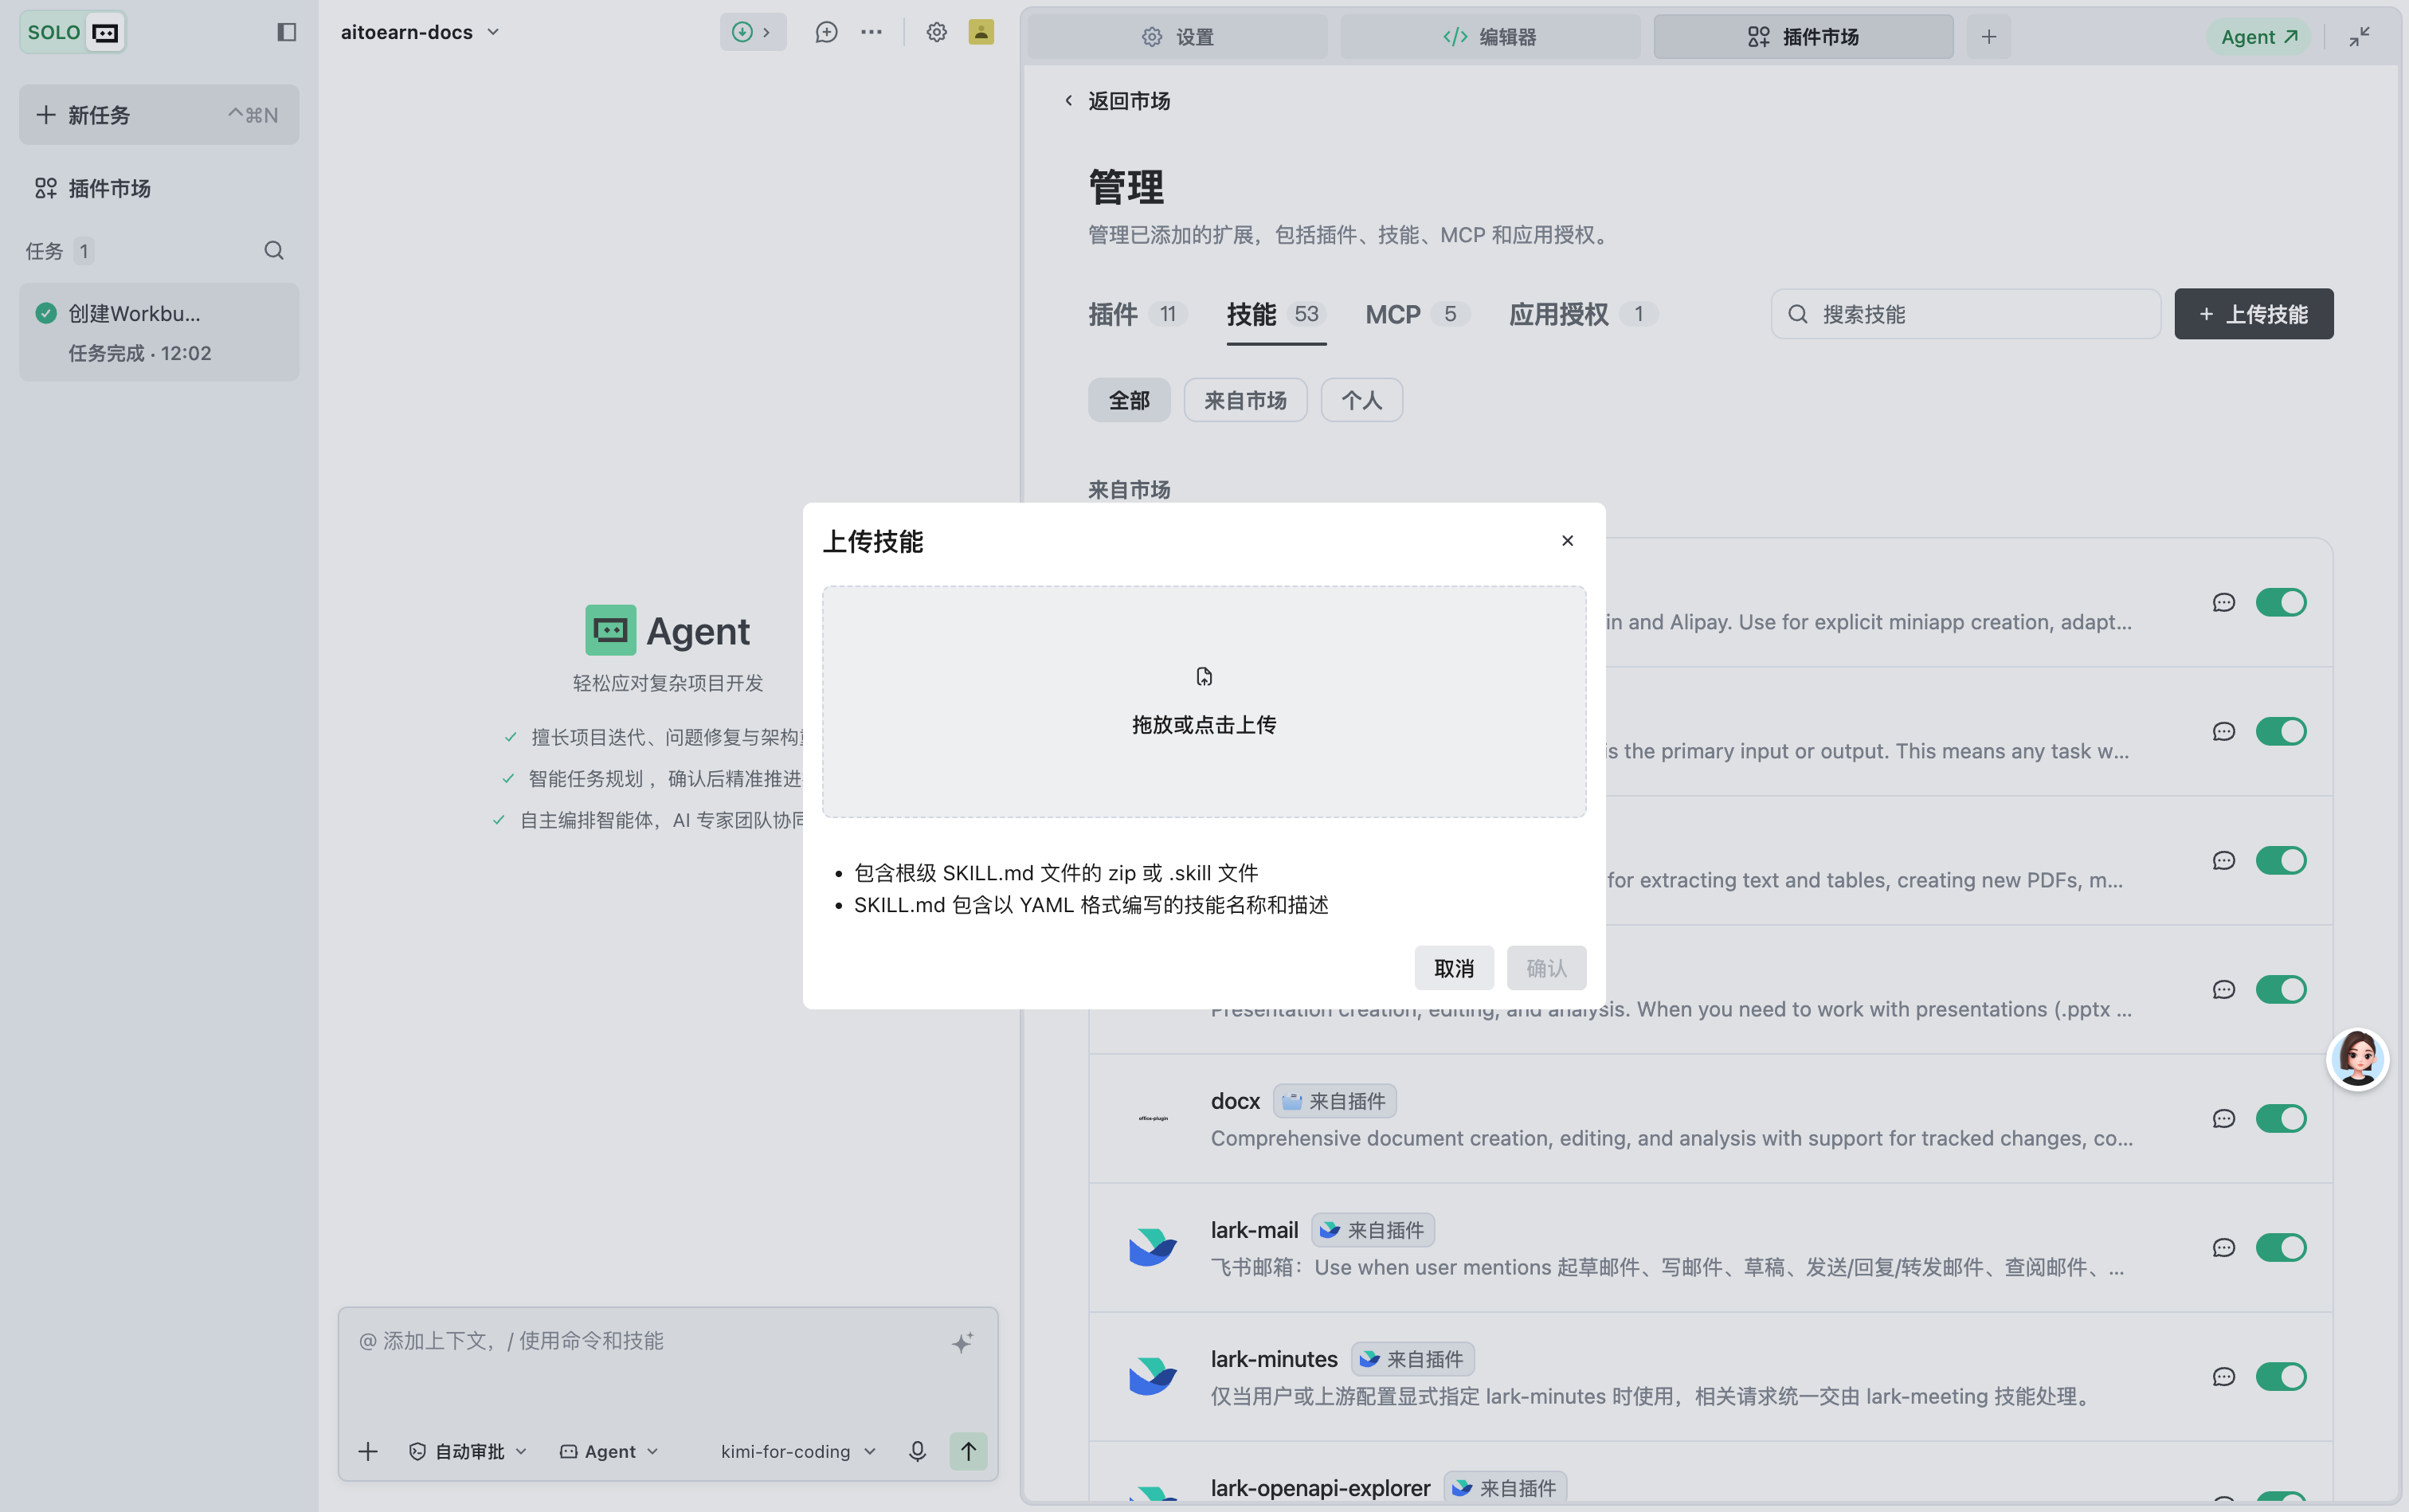This screenshot has width=2409, height=1512.
Task: Open the 自动审批 dropdown
Action: (x=468, y=1451)
